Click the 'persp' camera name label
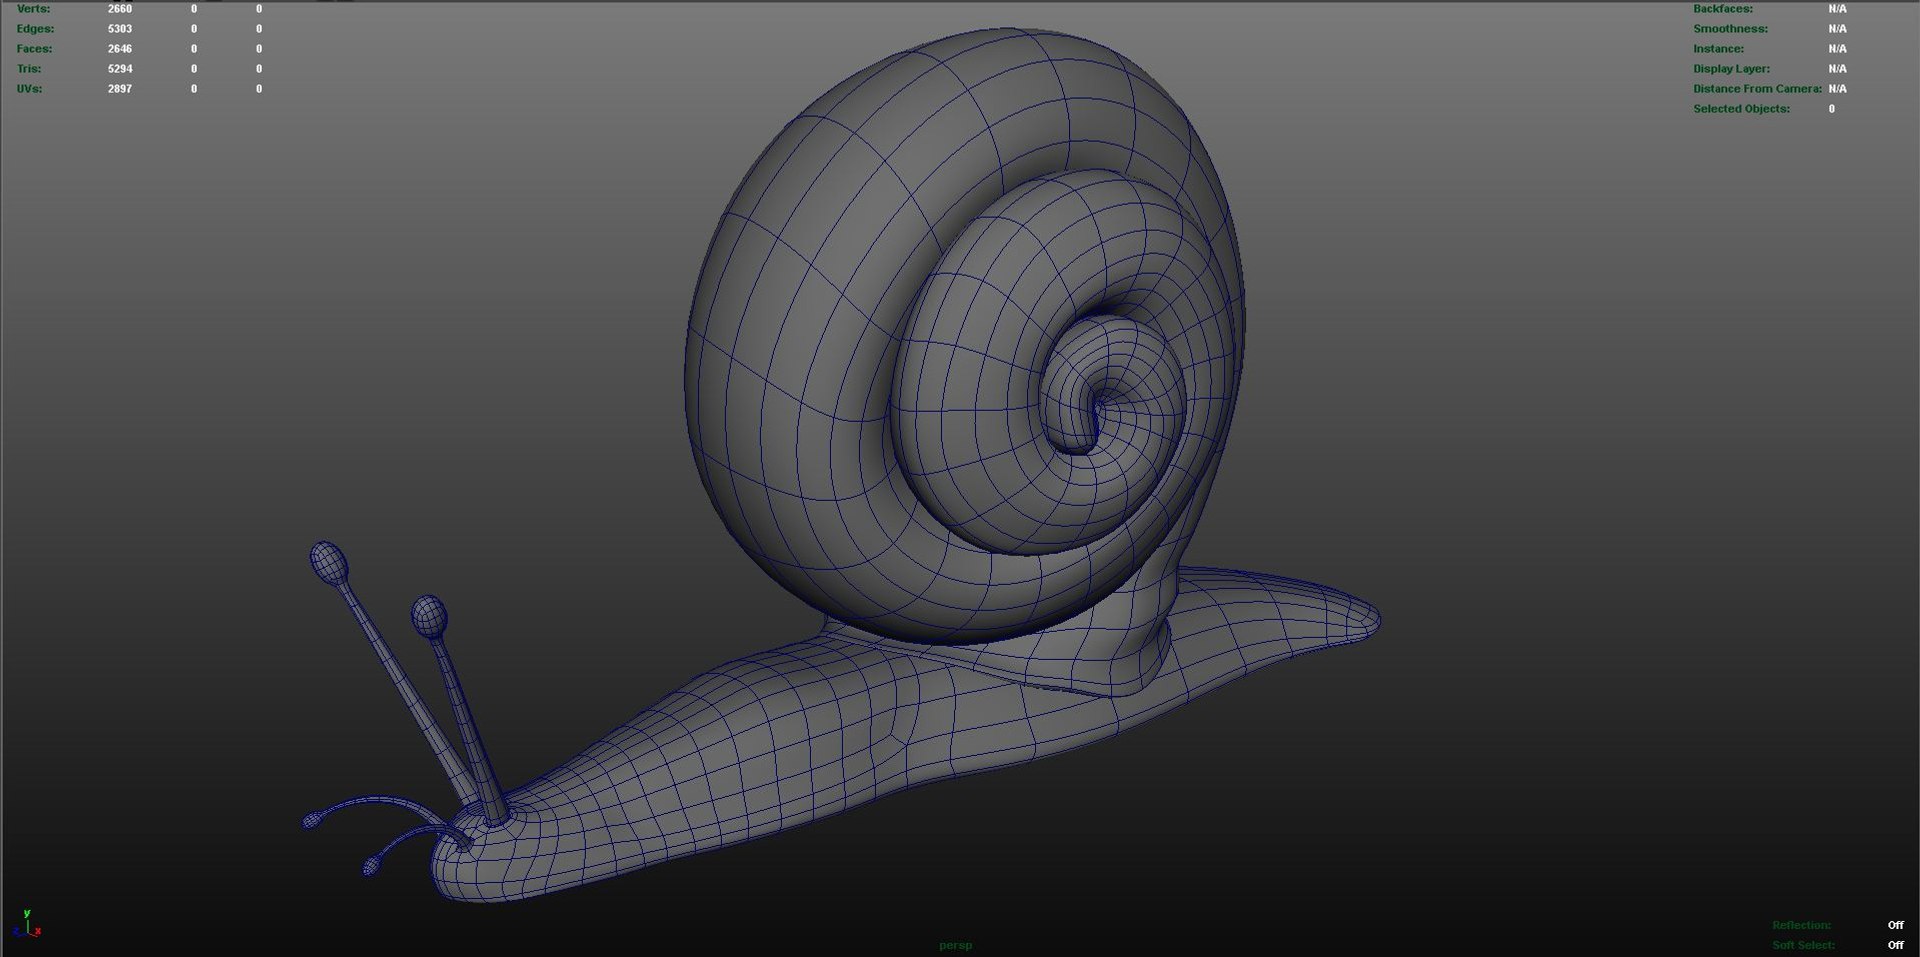This screenshot has width=1920, height=957. (x=955, y=945)
